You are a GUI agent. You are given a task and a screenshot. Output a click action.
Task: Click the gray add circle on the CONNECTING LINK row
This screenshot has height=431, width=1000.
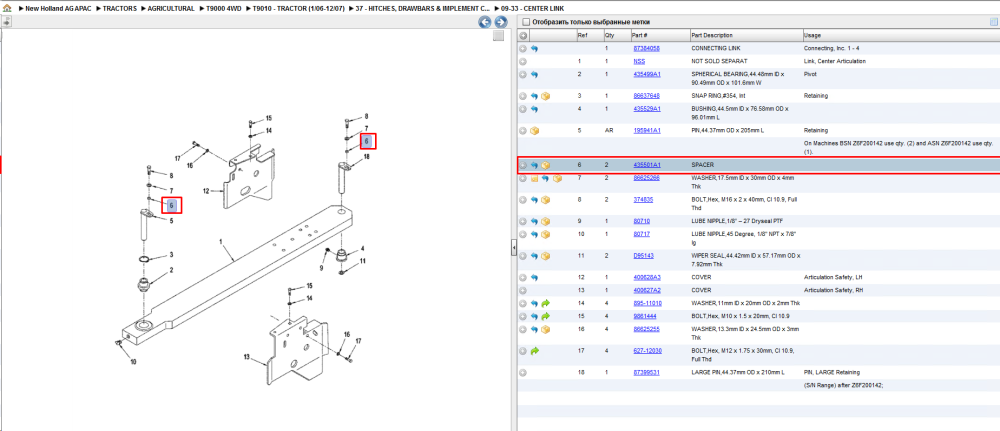(523, 48)
